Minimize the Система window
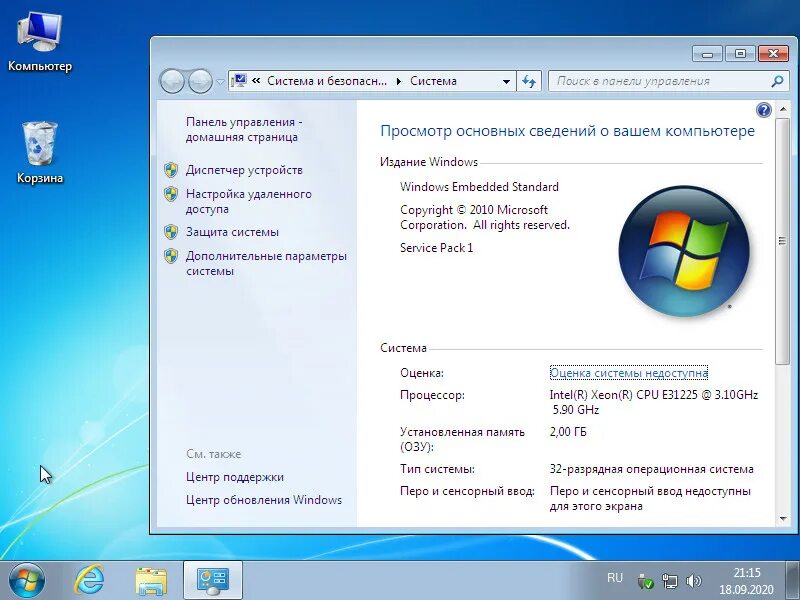The width and height of the screenshot is (800, 600). (707, 54)
